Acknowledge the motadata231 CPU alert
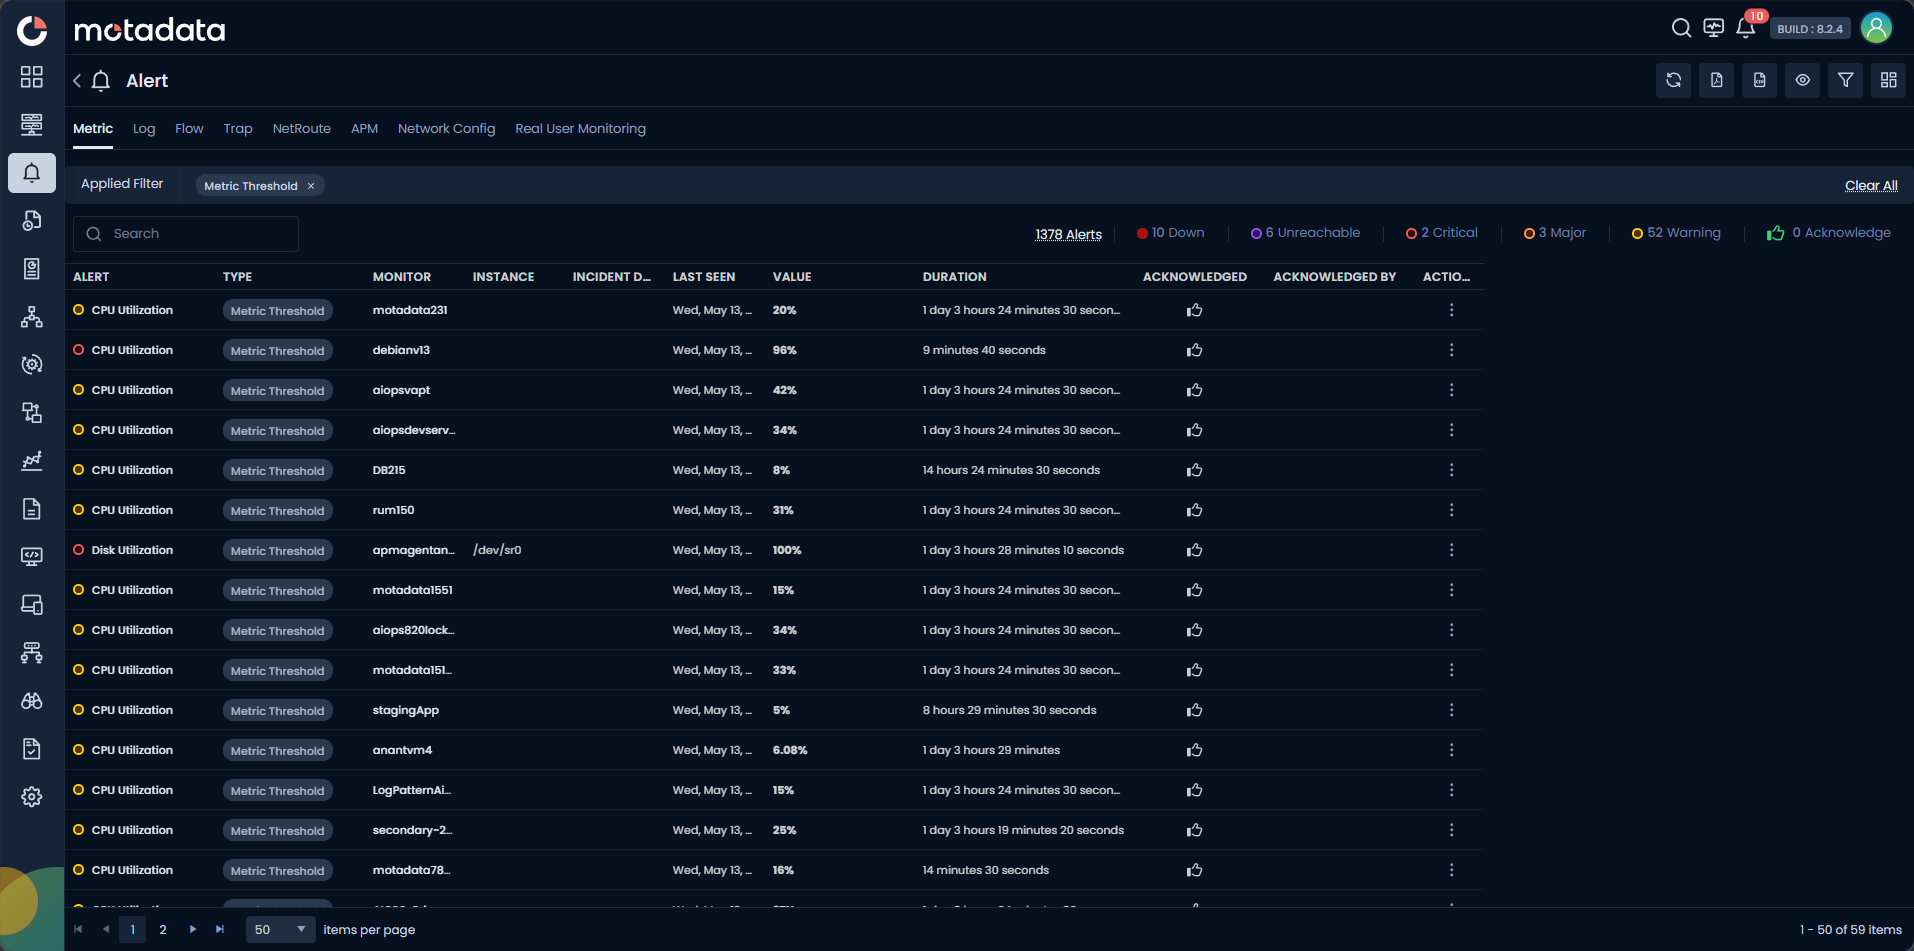 pos(1194,310)
